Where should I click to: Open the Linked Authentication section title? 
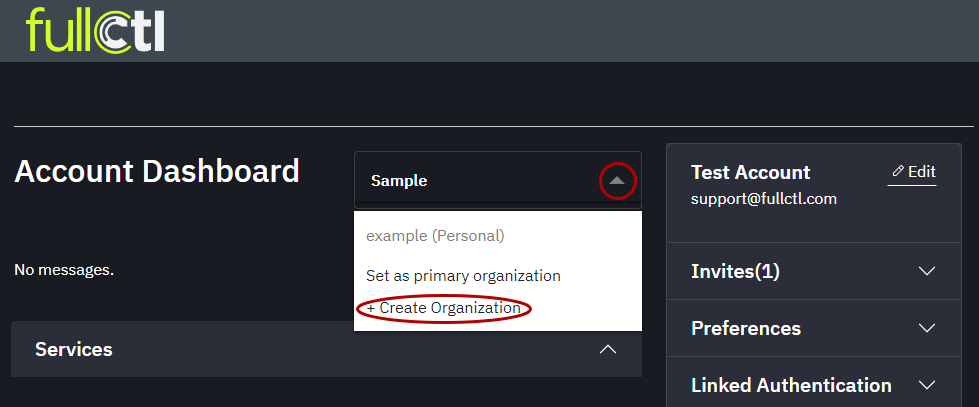point(791,385)
